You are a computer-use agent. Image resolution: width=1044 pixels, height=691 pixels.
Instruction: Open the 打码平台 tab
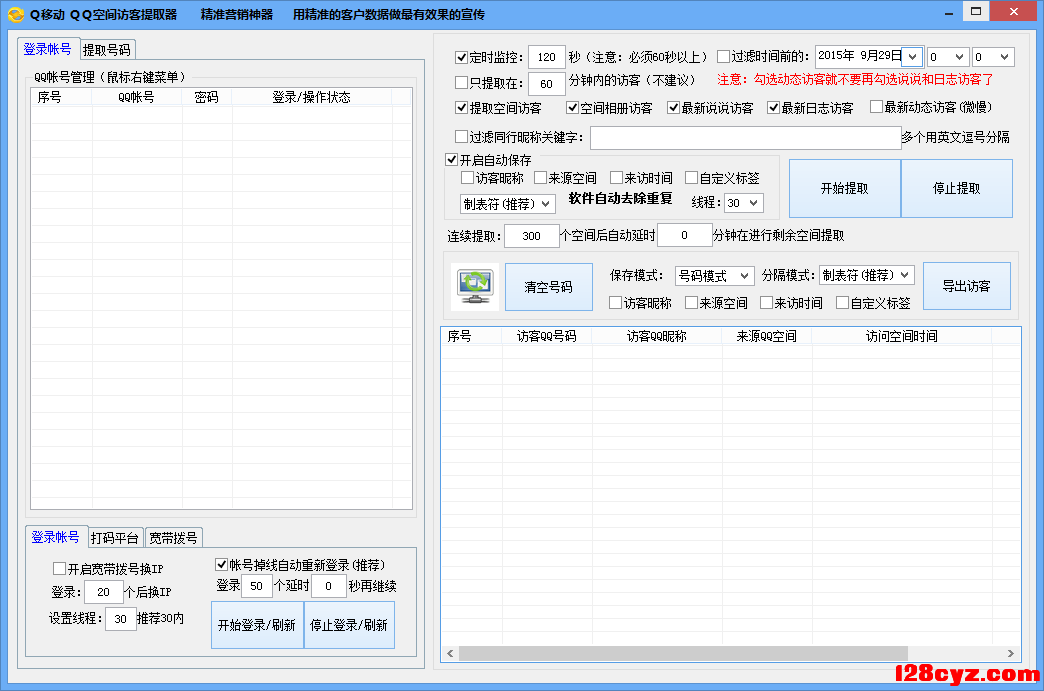coord(115,538)
